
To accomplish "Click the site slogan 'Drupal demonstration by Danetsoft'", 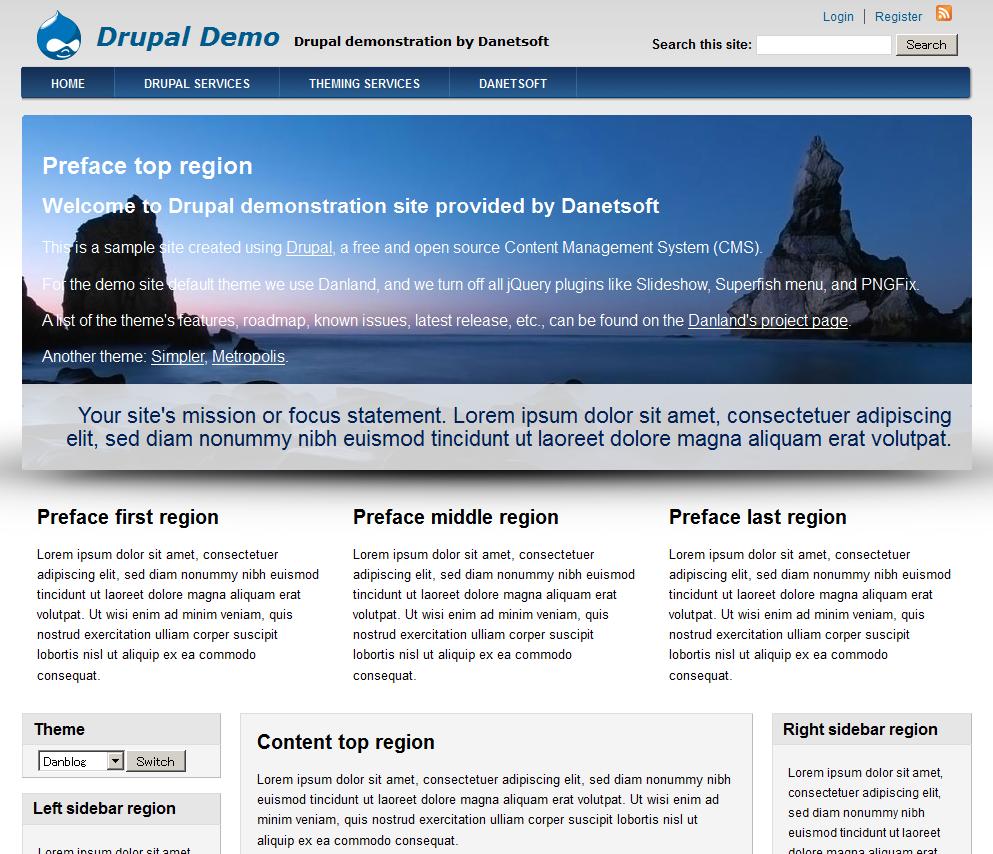I will click(421, 42).
